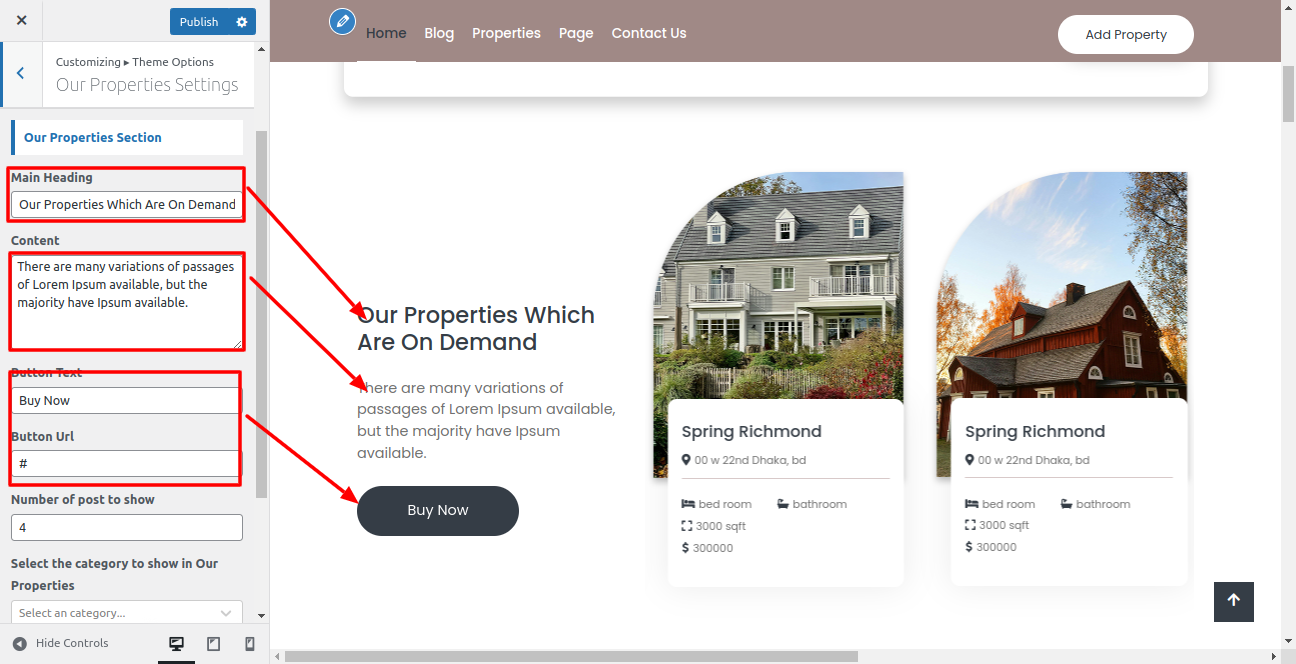1296x664 pixels.
Task: Click the blue pencil edit shortcut icon
Action: coord(343,21)
